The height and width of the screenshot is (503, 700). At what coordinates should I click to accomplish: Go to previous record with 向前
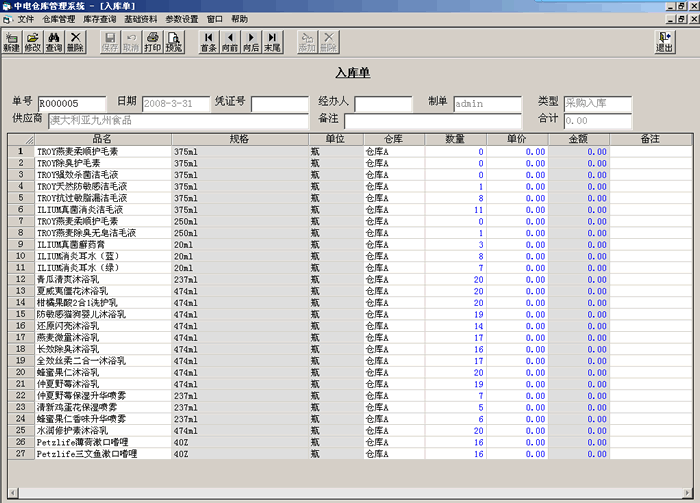(230, 42)
